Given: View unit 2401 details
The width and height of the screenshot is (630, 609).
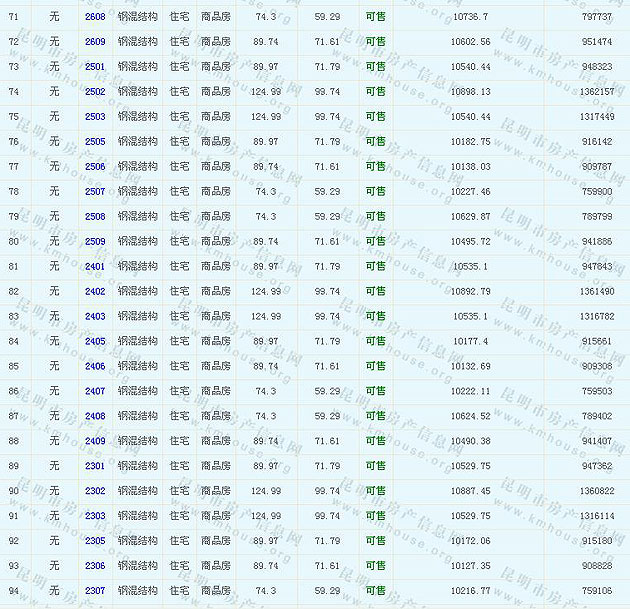Looking at the screenshot, I should [95, 267].
